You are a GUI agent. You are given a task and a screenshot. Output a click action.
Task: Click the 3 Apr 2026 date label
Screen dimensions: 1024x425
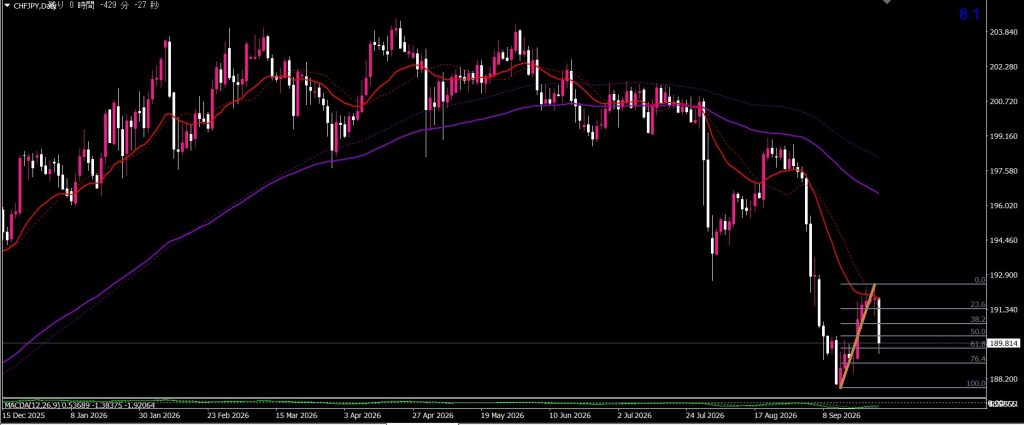click(361, 415)
